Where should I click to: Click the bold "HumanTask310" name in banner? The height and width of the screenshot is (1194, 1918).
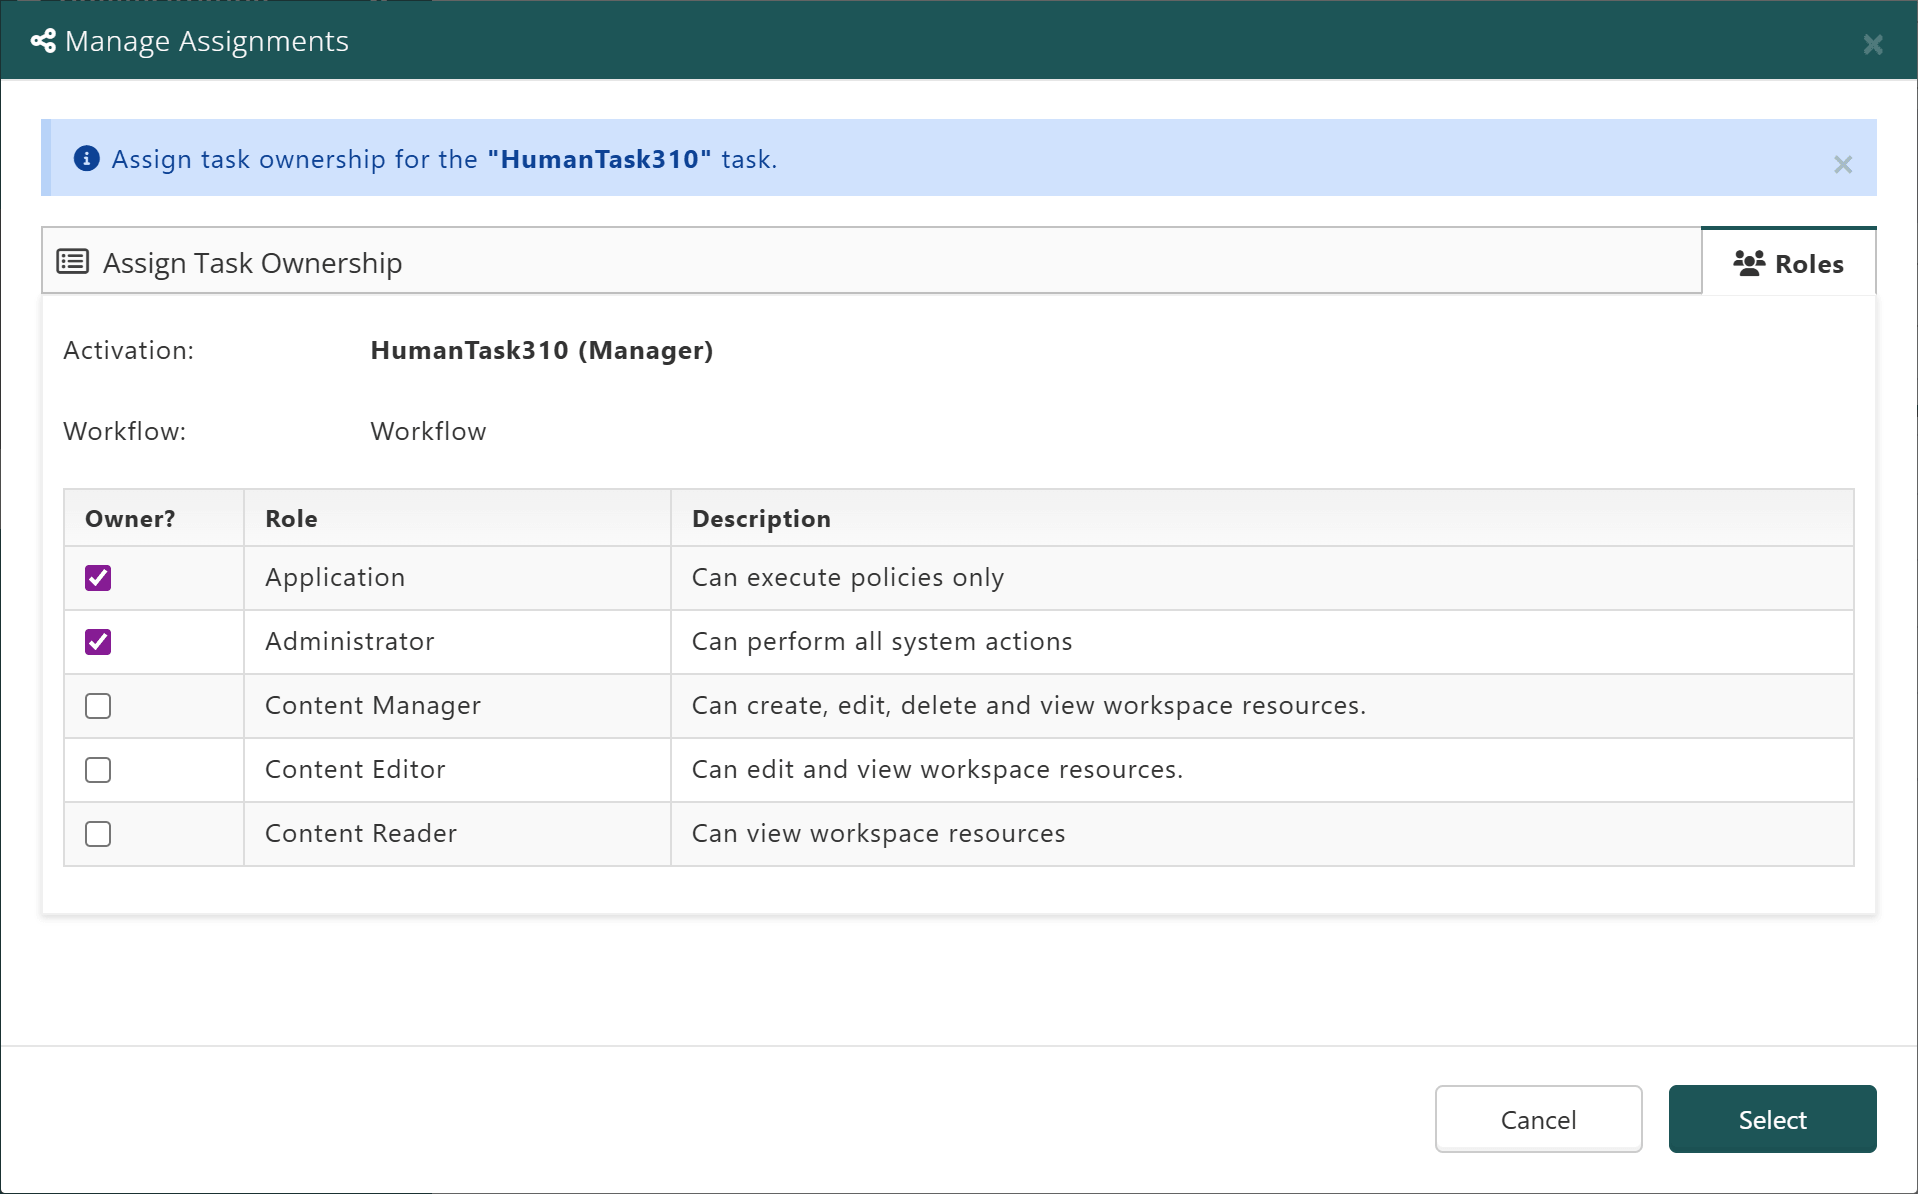600,159
